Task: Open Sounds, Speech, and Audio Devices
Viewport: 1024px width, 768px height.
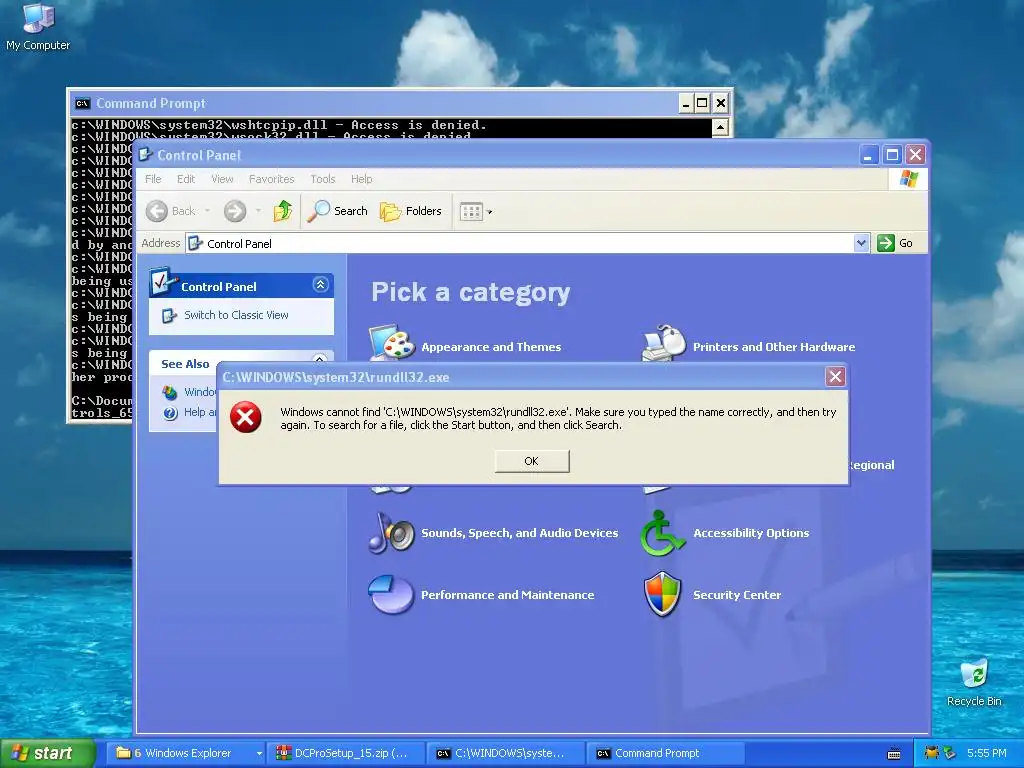Action: click(519, 533)
